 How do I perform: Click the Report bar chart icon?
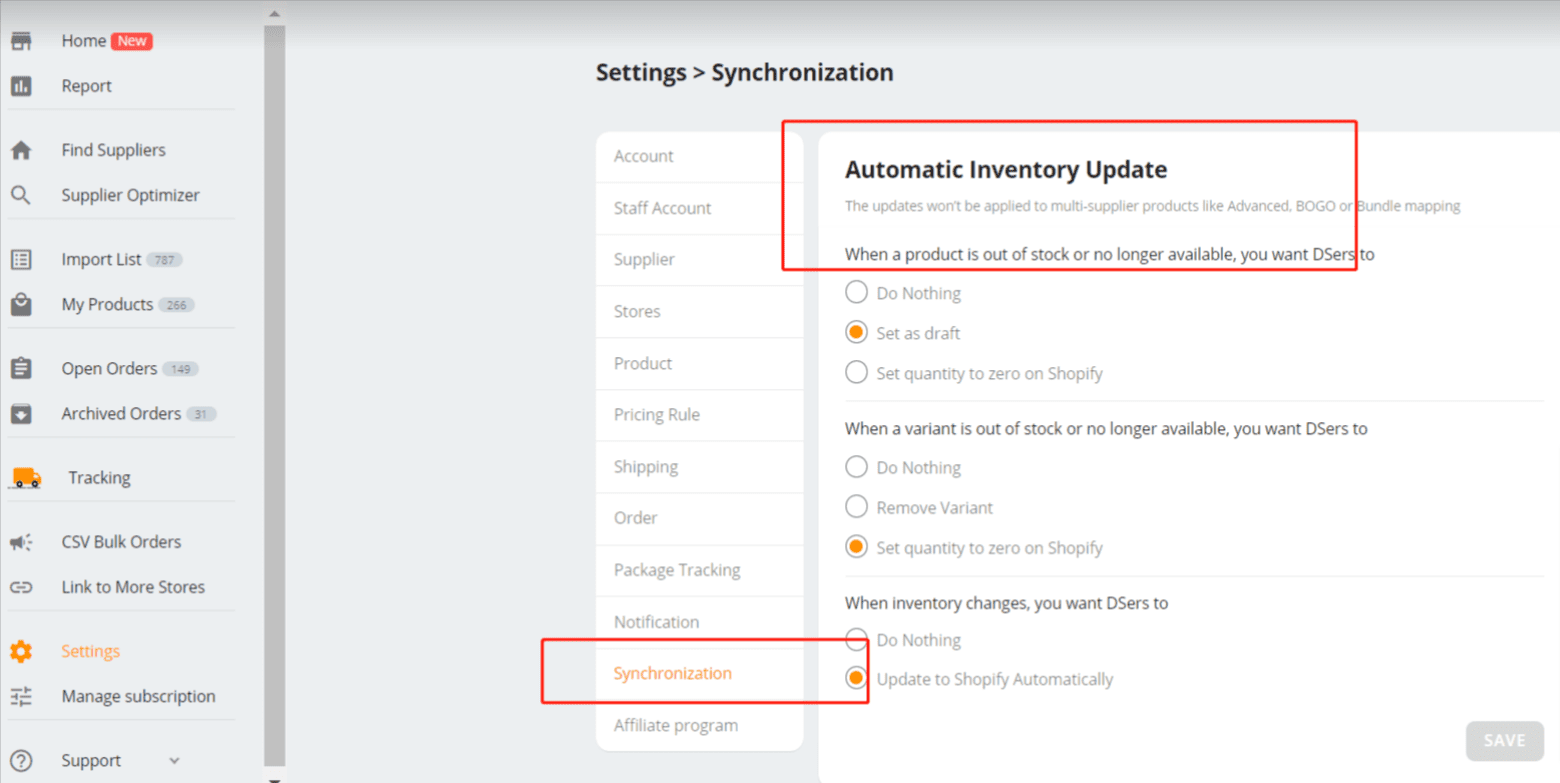pos(21,86)
